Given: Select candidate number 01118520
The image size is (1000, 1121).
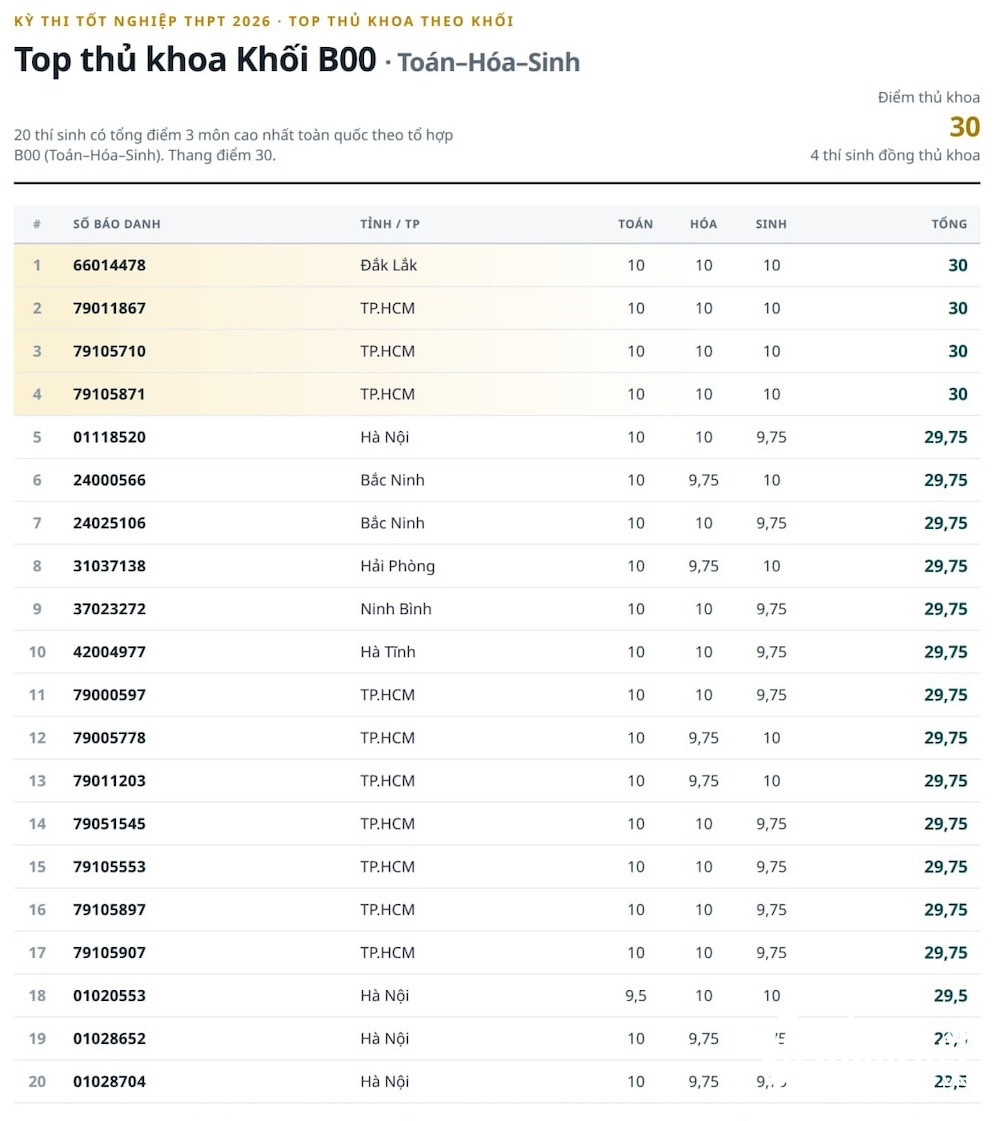Looking at the screenshot, I should click(x=109, y=437).
